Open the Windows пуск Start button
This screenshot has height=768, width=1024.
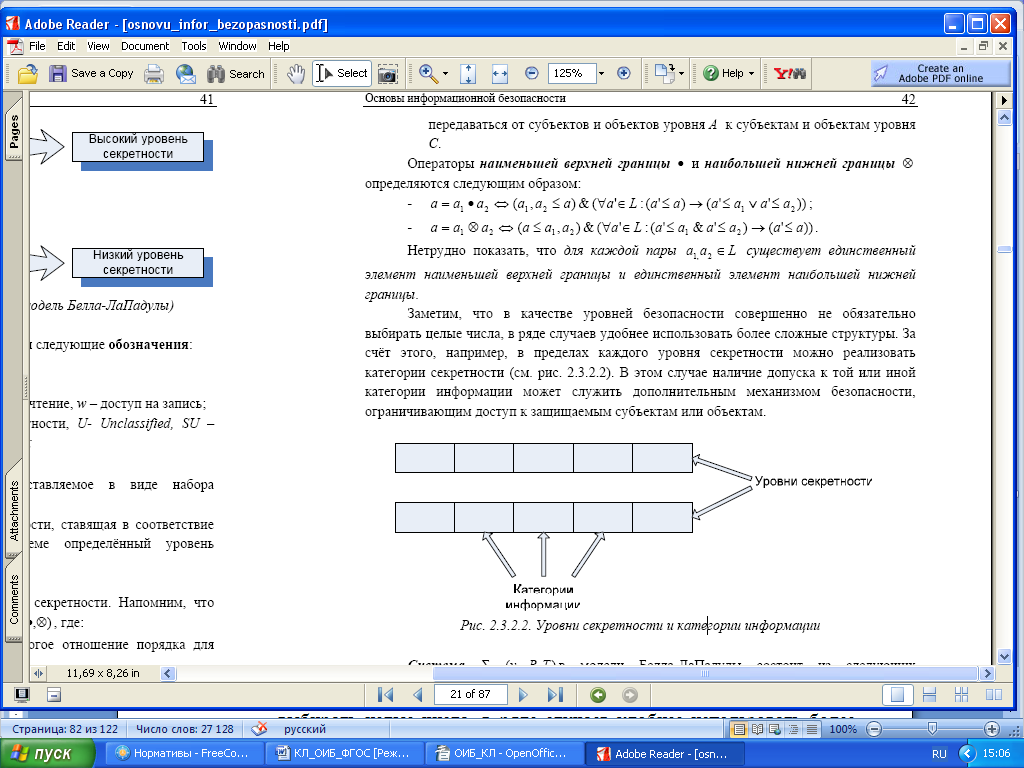click(46, 754)
